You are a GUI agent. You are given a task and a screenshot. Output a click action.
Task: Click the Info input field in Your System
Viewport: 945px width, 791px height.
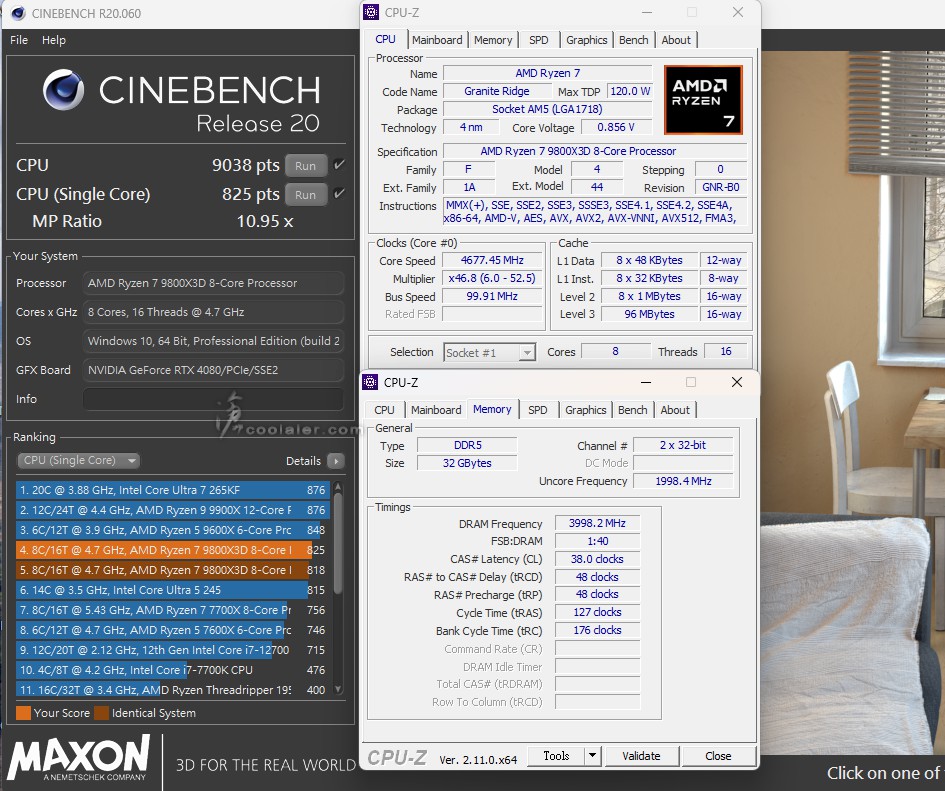coord(213,399)
